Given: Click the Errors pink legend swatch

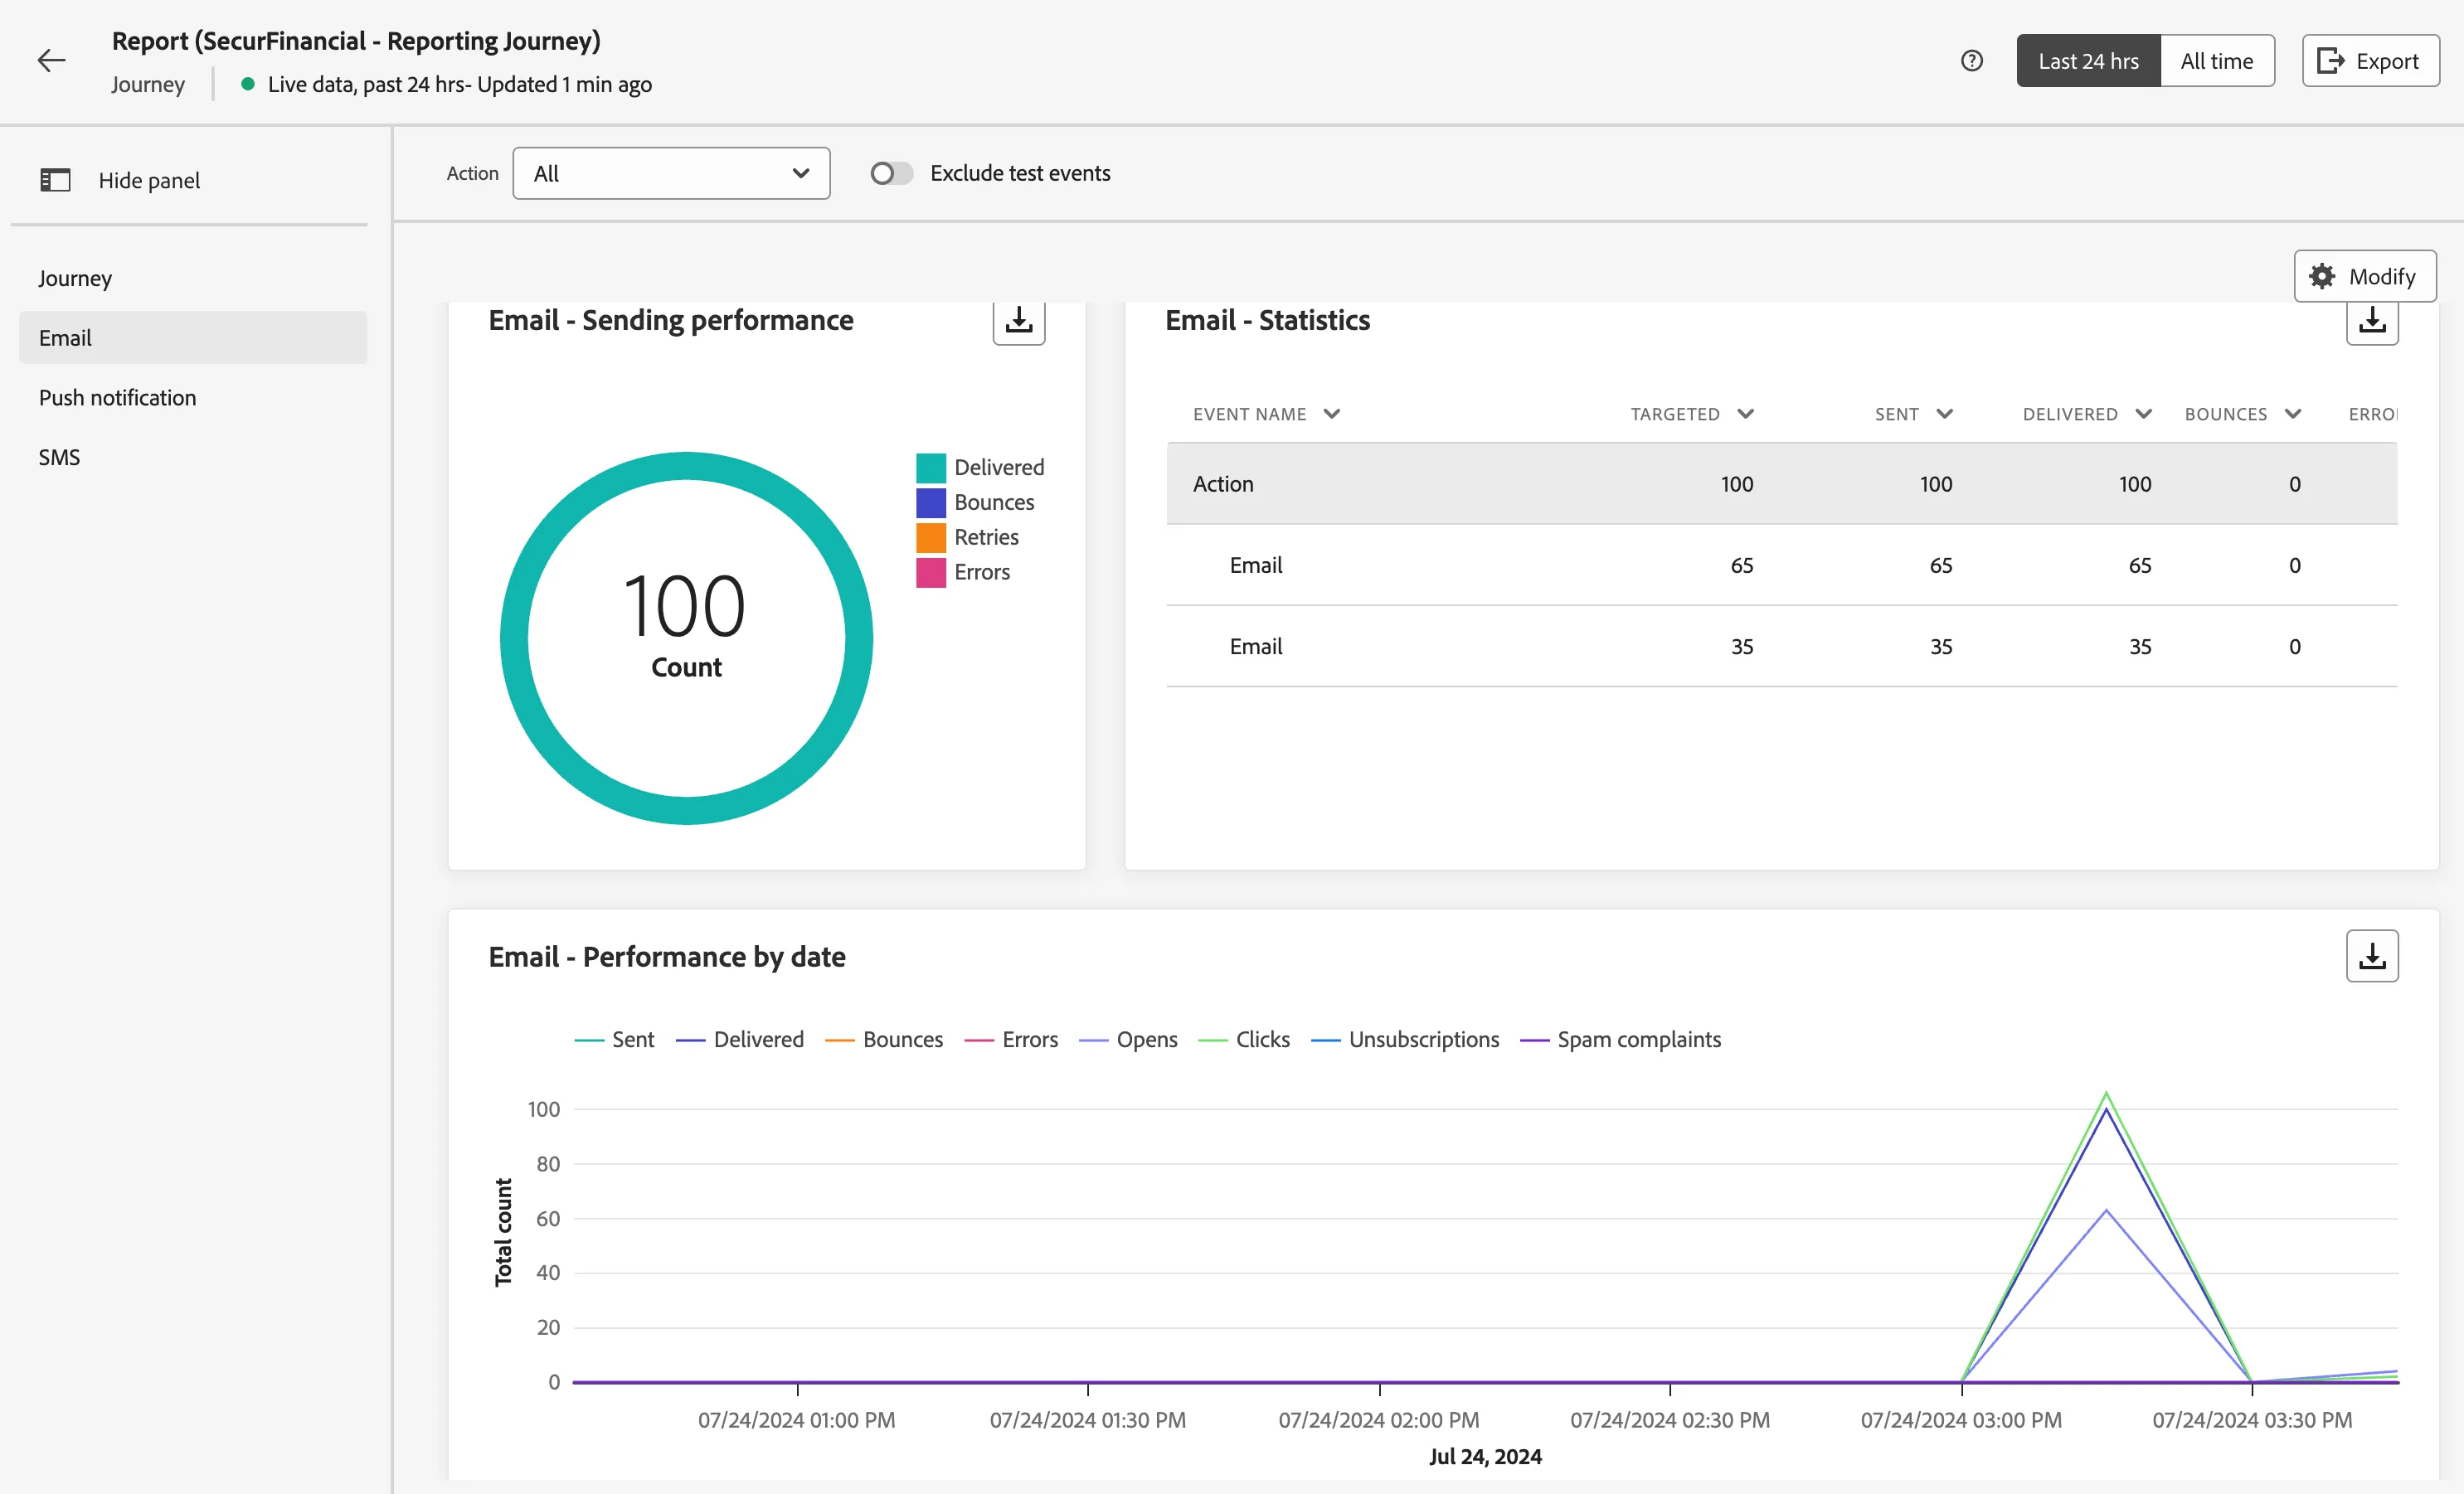Looking at the screenshot, I should tap(930, 573).
